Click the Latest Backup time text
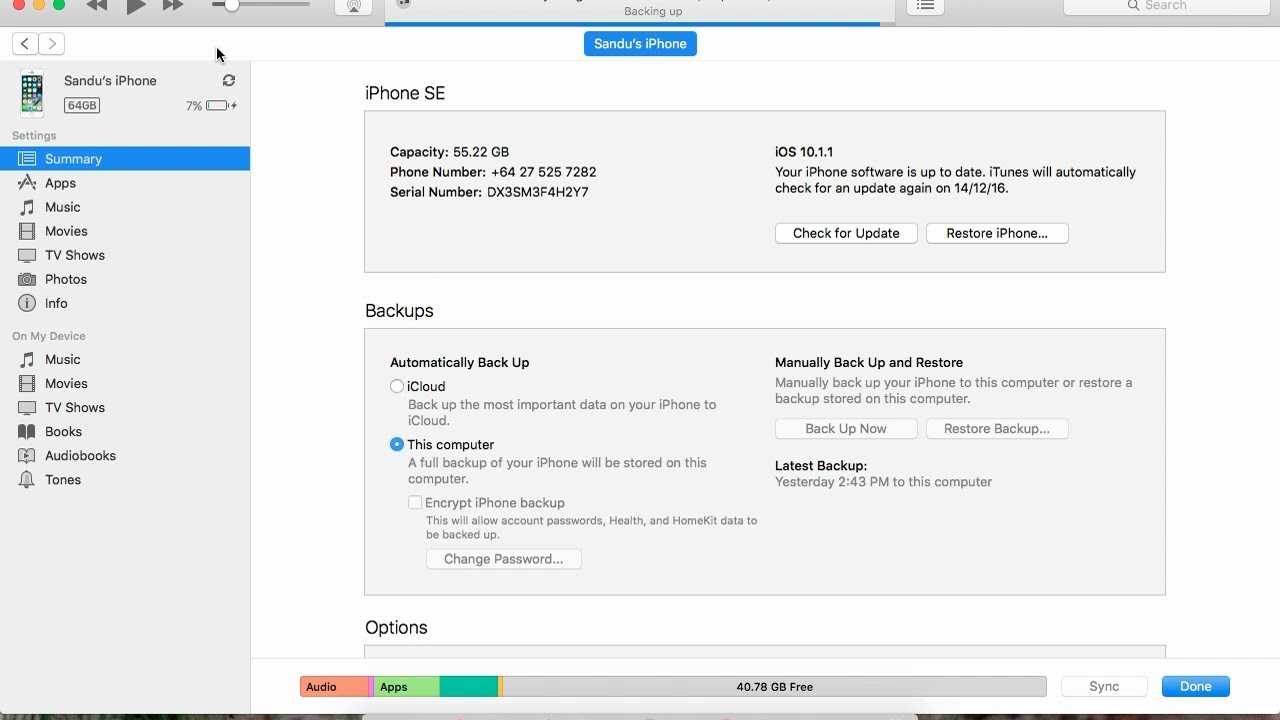This screenshot has width=1280, height=720. 883,482
